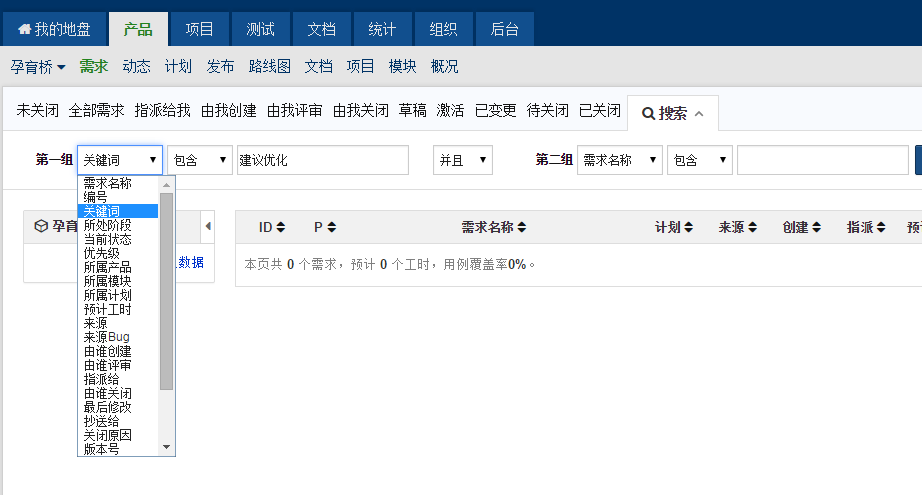Sort table by 需求名称 column
This screenshot has width=922, height=495.
click(494, 227)
